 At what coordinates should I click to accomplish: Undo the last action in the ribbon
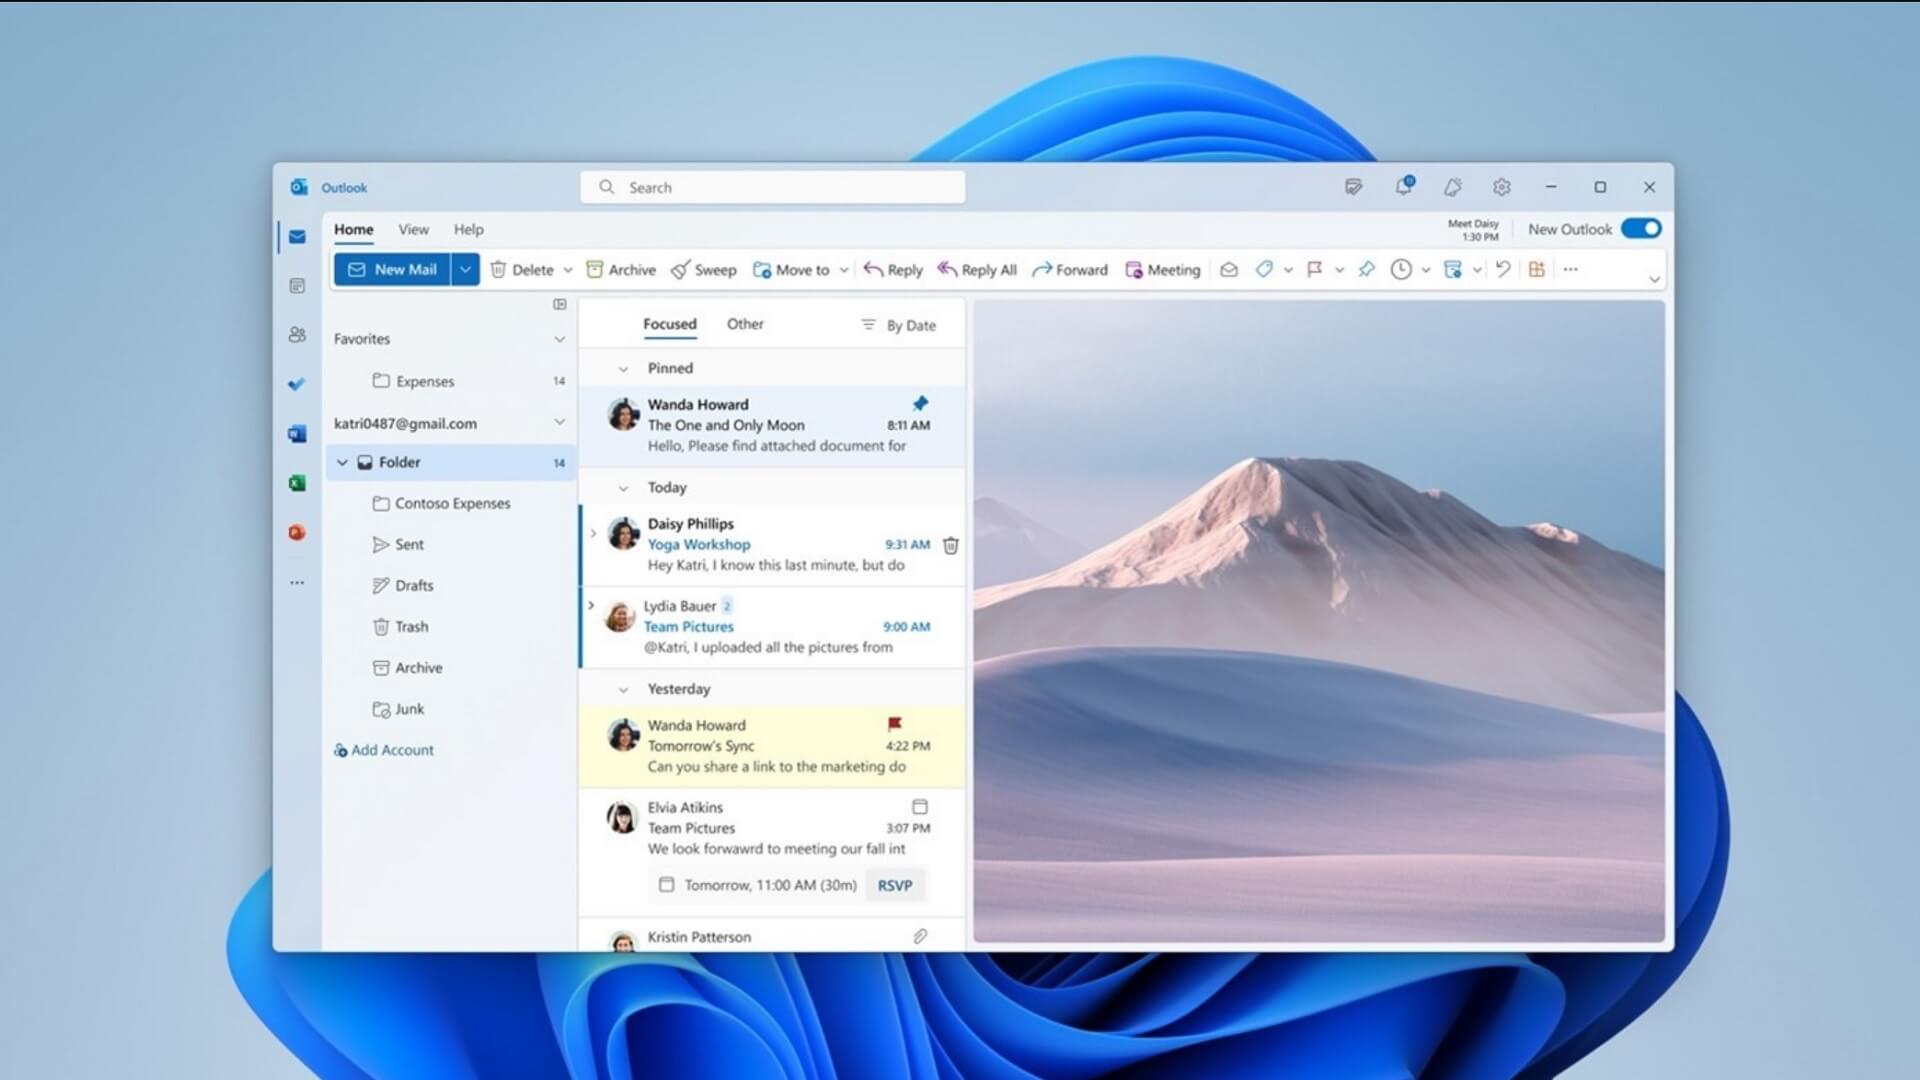[x=1504, y=269]
